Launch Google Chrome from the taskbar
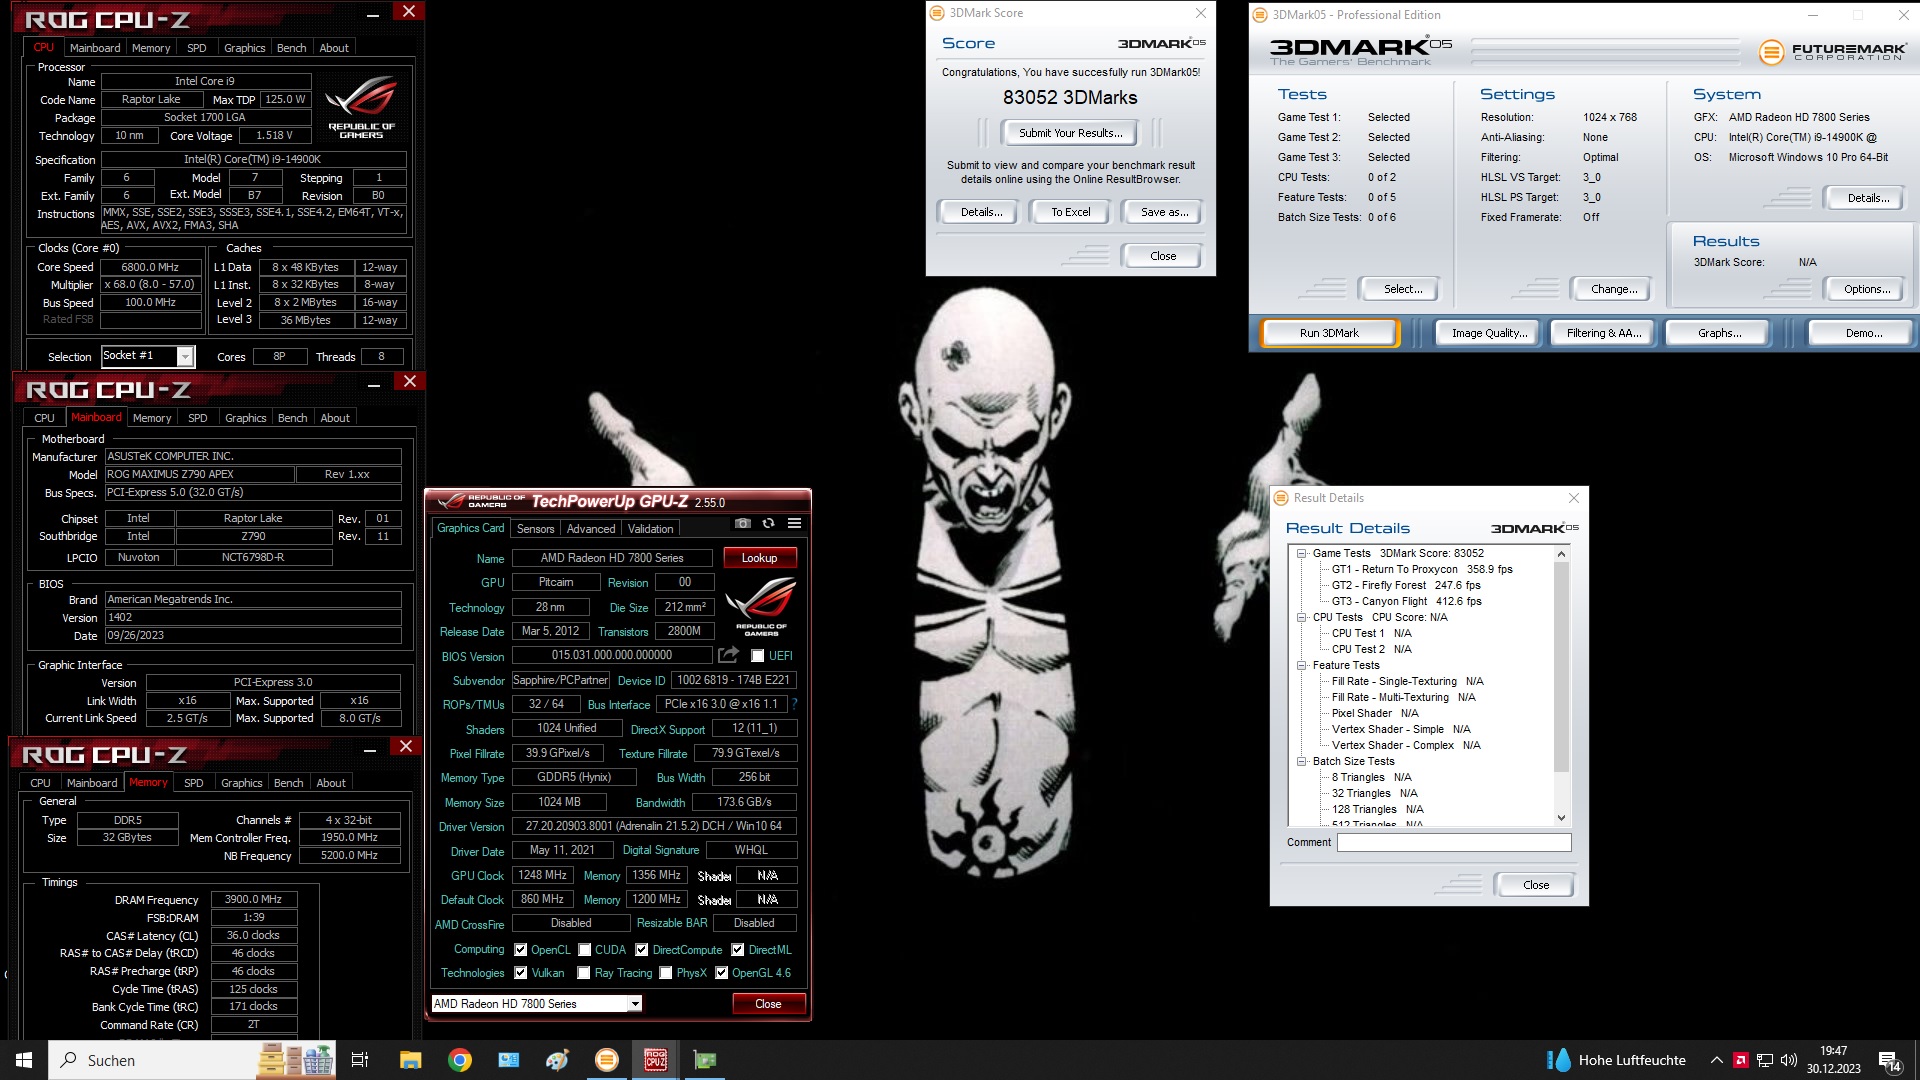 pyautogui.click(x=459, y=1060)
